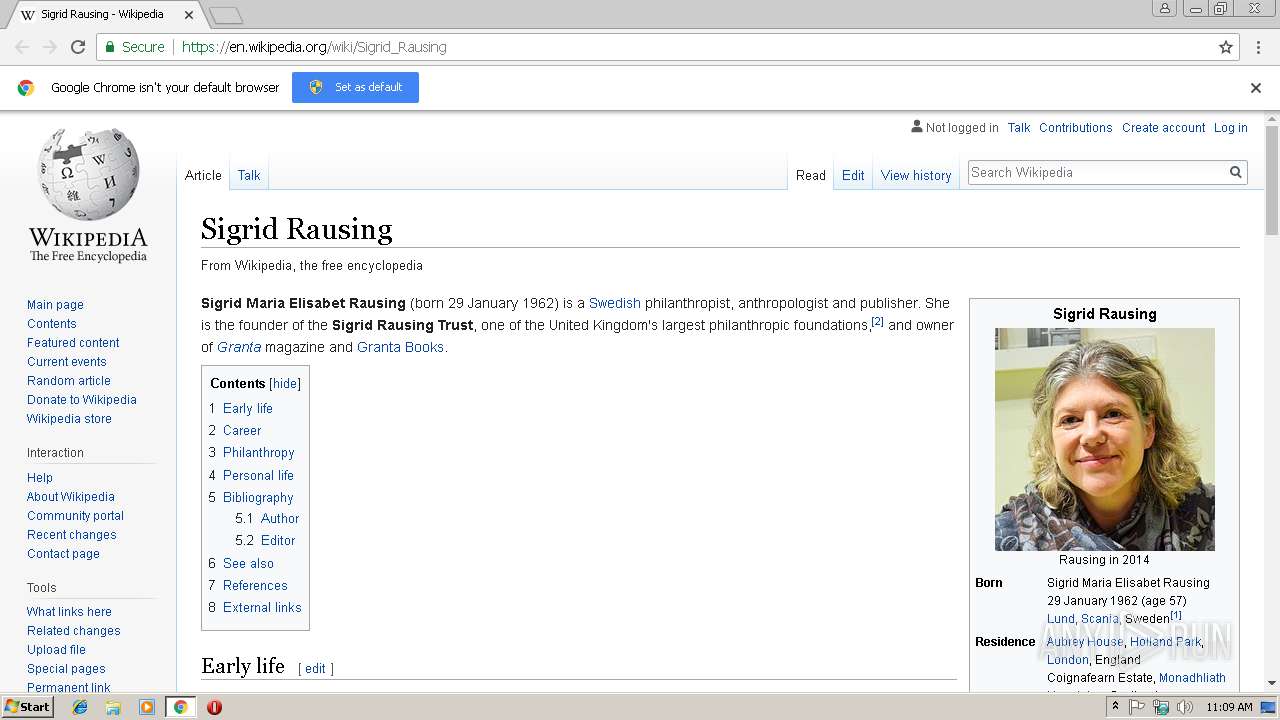Viewport: 1280px width, 720px height.
Task: Click the Action Center flag tray icon
Action: click(x=1138, y=707)
